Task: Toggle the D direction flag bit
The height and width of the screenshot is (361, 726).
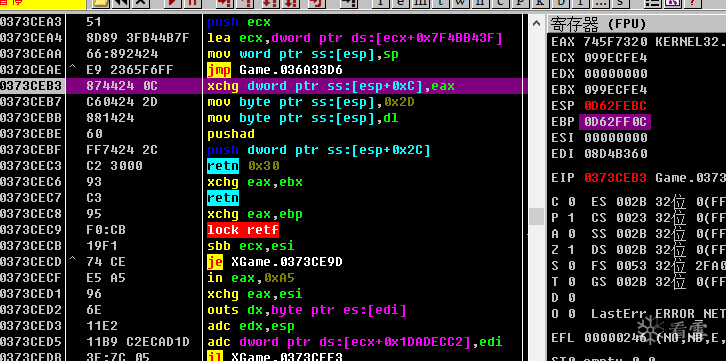Action: 572,298
